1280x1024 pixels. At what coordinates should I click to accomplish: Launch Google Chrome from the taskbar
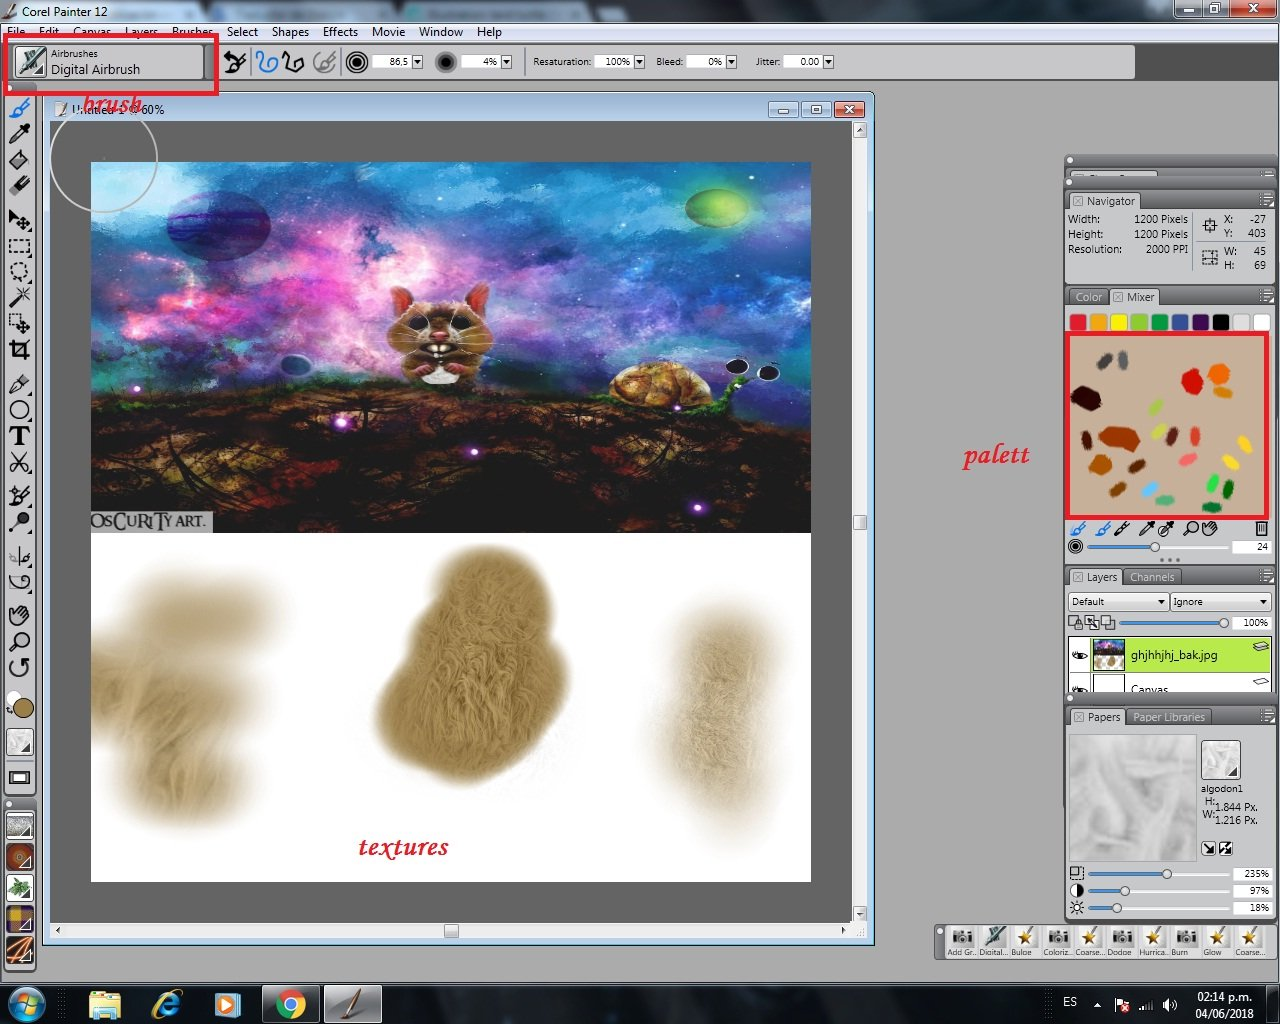pyautogui.click(x=291, y=1004)
